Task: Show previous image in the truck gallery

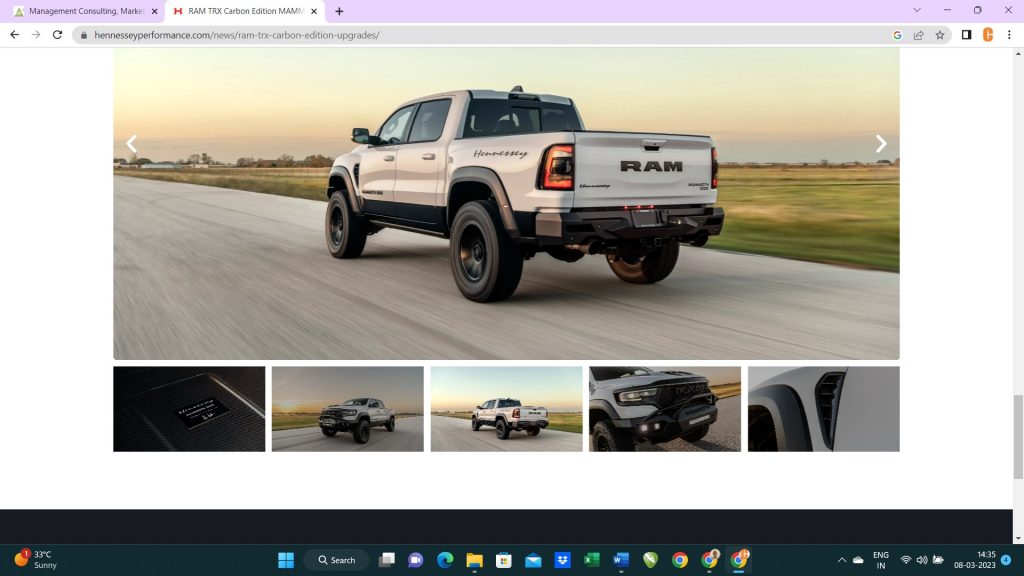Action: 132,144
